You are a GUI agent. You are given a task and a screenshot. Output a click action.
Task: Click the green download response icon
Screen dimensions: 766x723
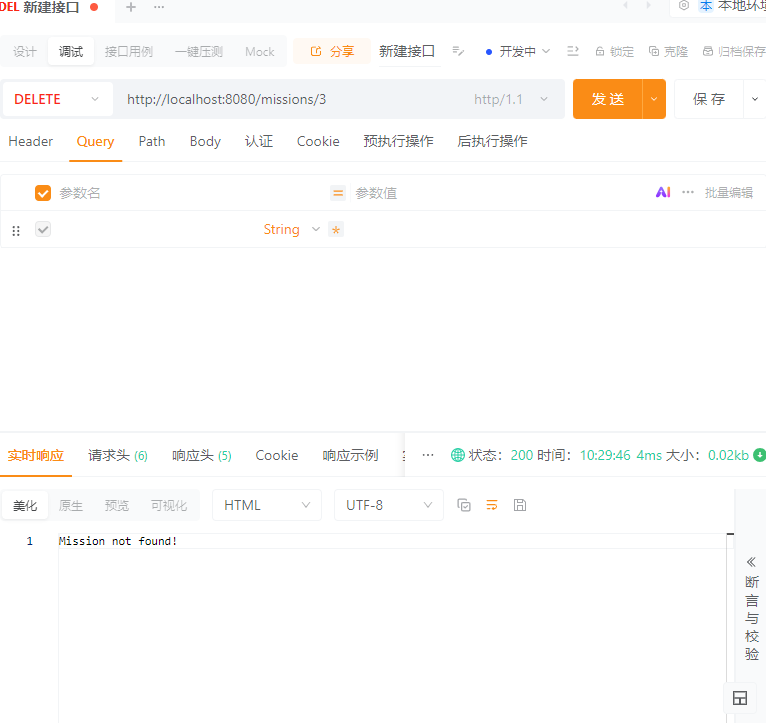point(759,455)
